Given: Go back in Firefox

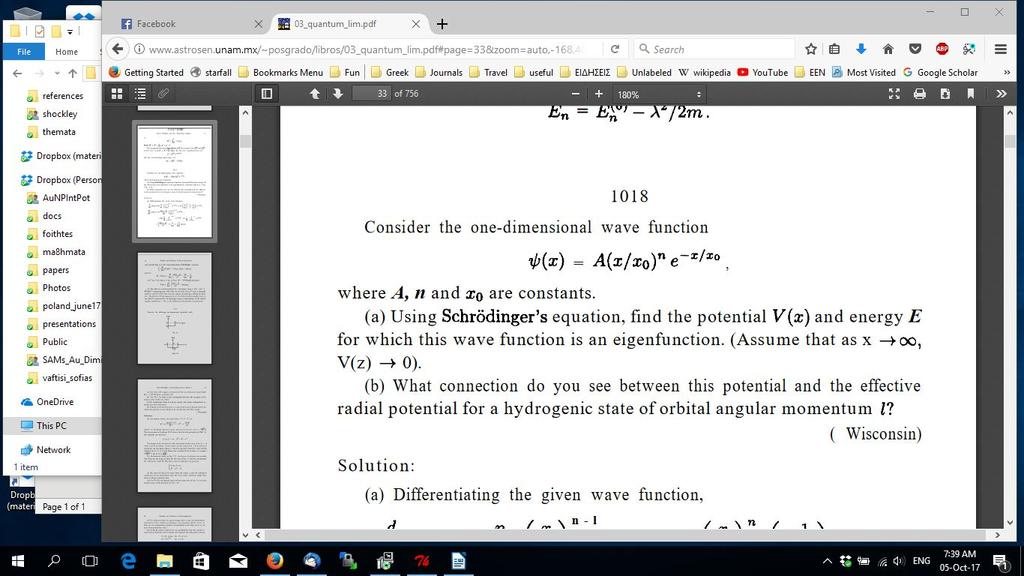Looking at the screenshot, I should (118, 49).
